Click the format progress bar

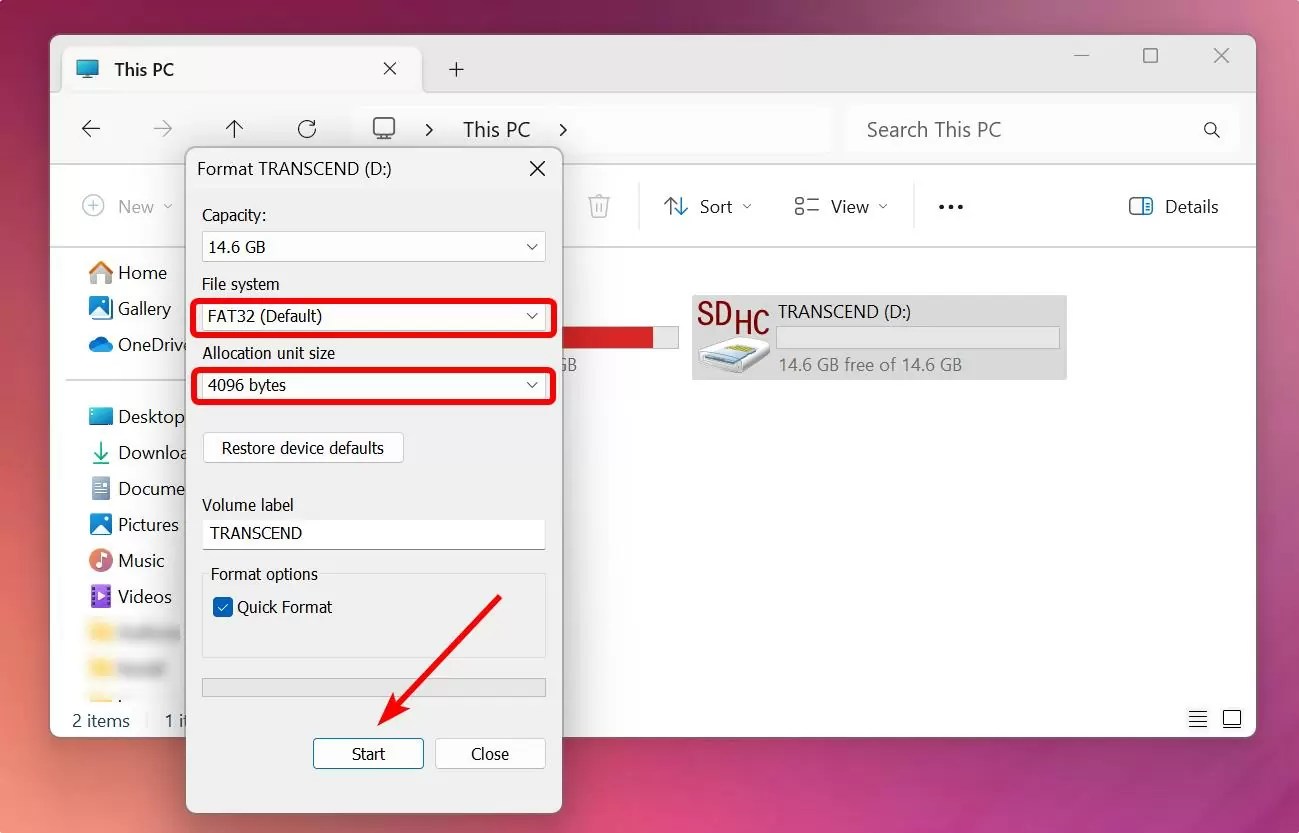click(373, 687)
